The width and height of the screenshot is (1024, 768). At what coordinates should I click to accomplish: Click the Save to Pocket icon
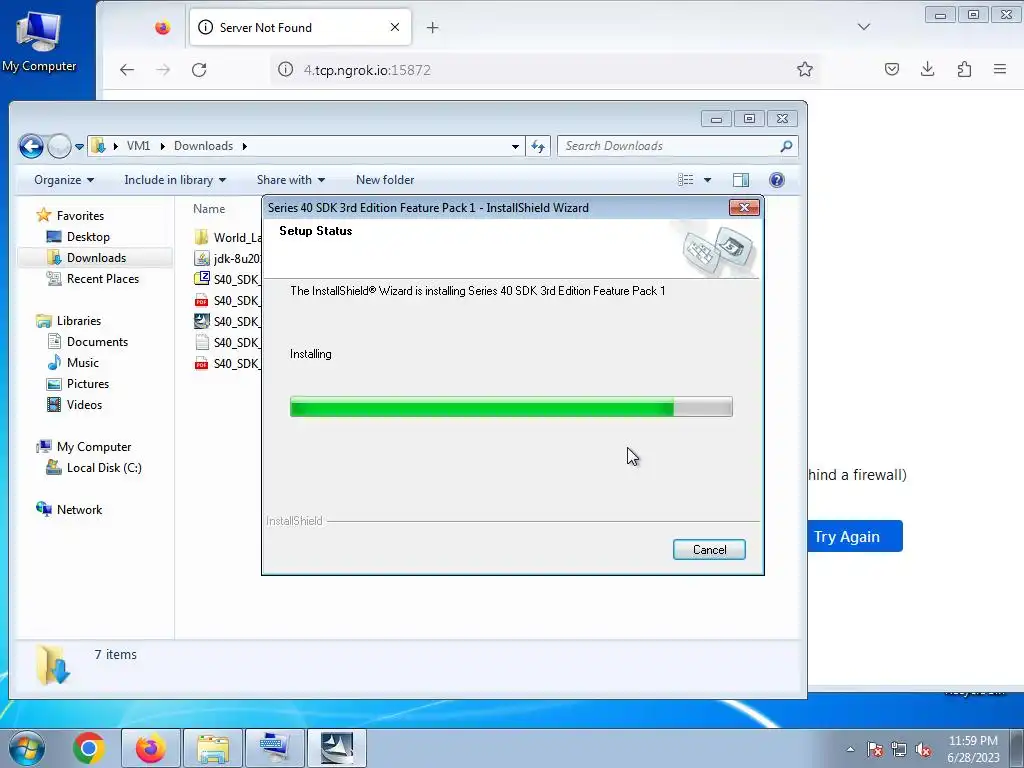point(891,69)
